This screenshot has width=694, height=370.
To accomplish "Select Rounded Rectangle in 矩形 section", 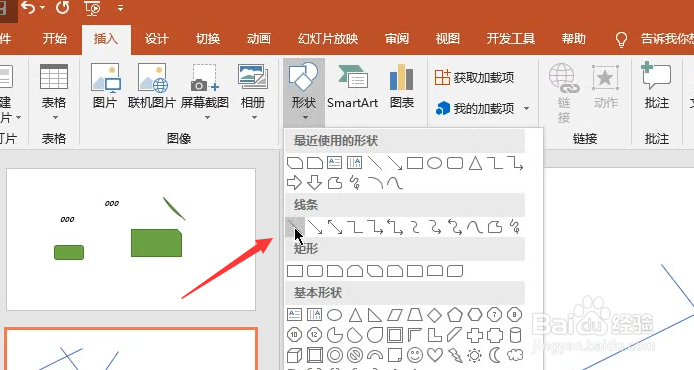I will (315, 271).
